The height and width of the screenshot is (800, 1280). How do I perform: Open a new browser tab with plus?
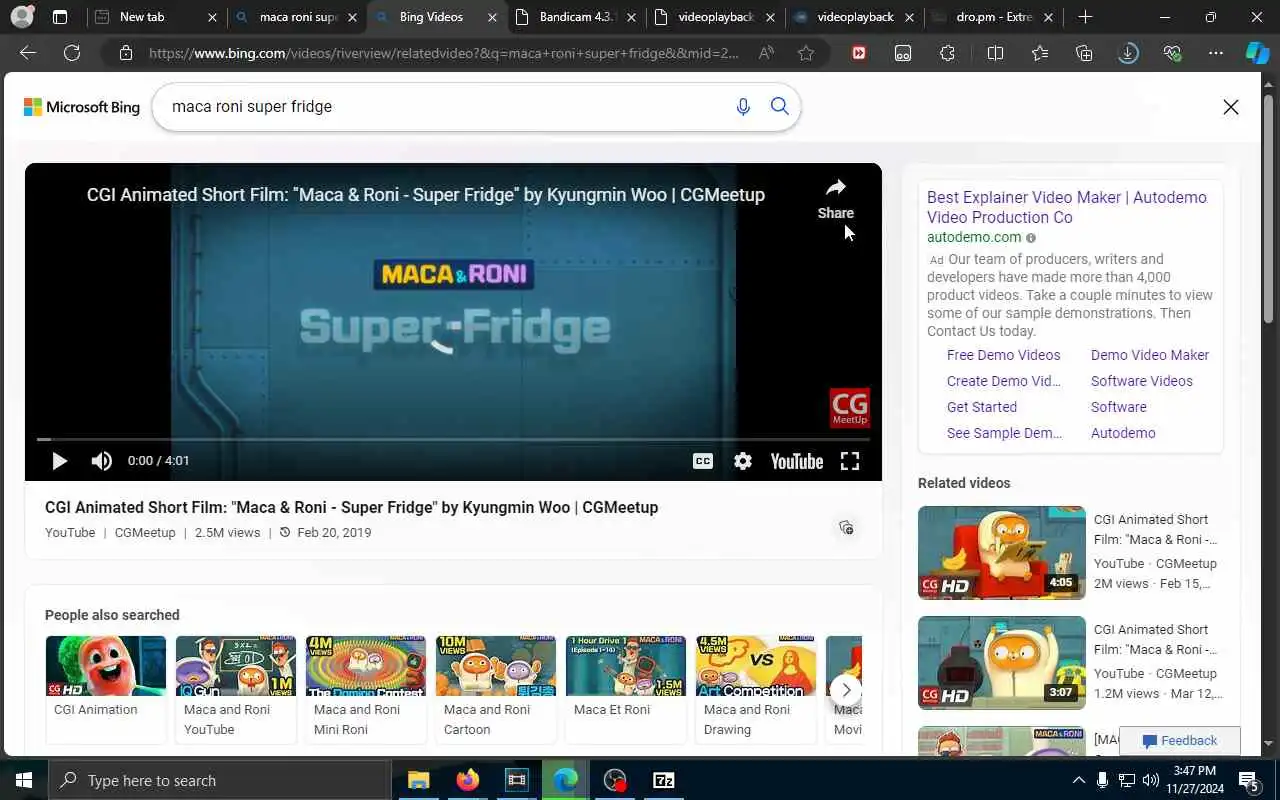click(1086, 17)
